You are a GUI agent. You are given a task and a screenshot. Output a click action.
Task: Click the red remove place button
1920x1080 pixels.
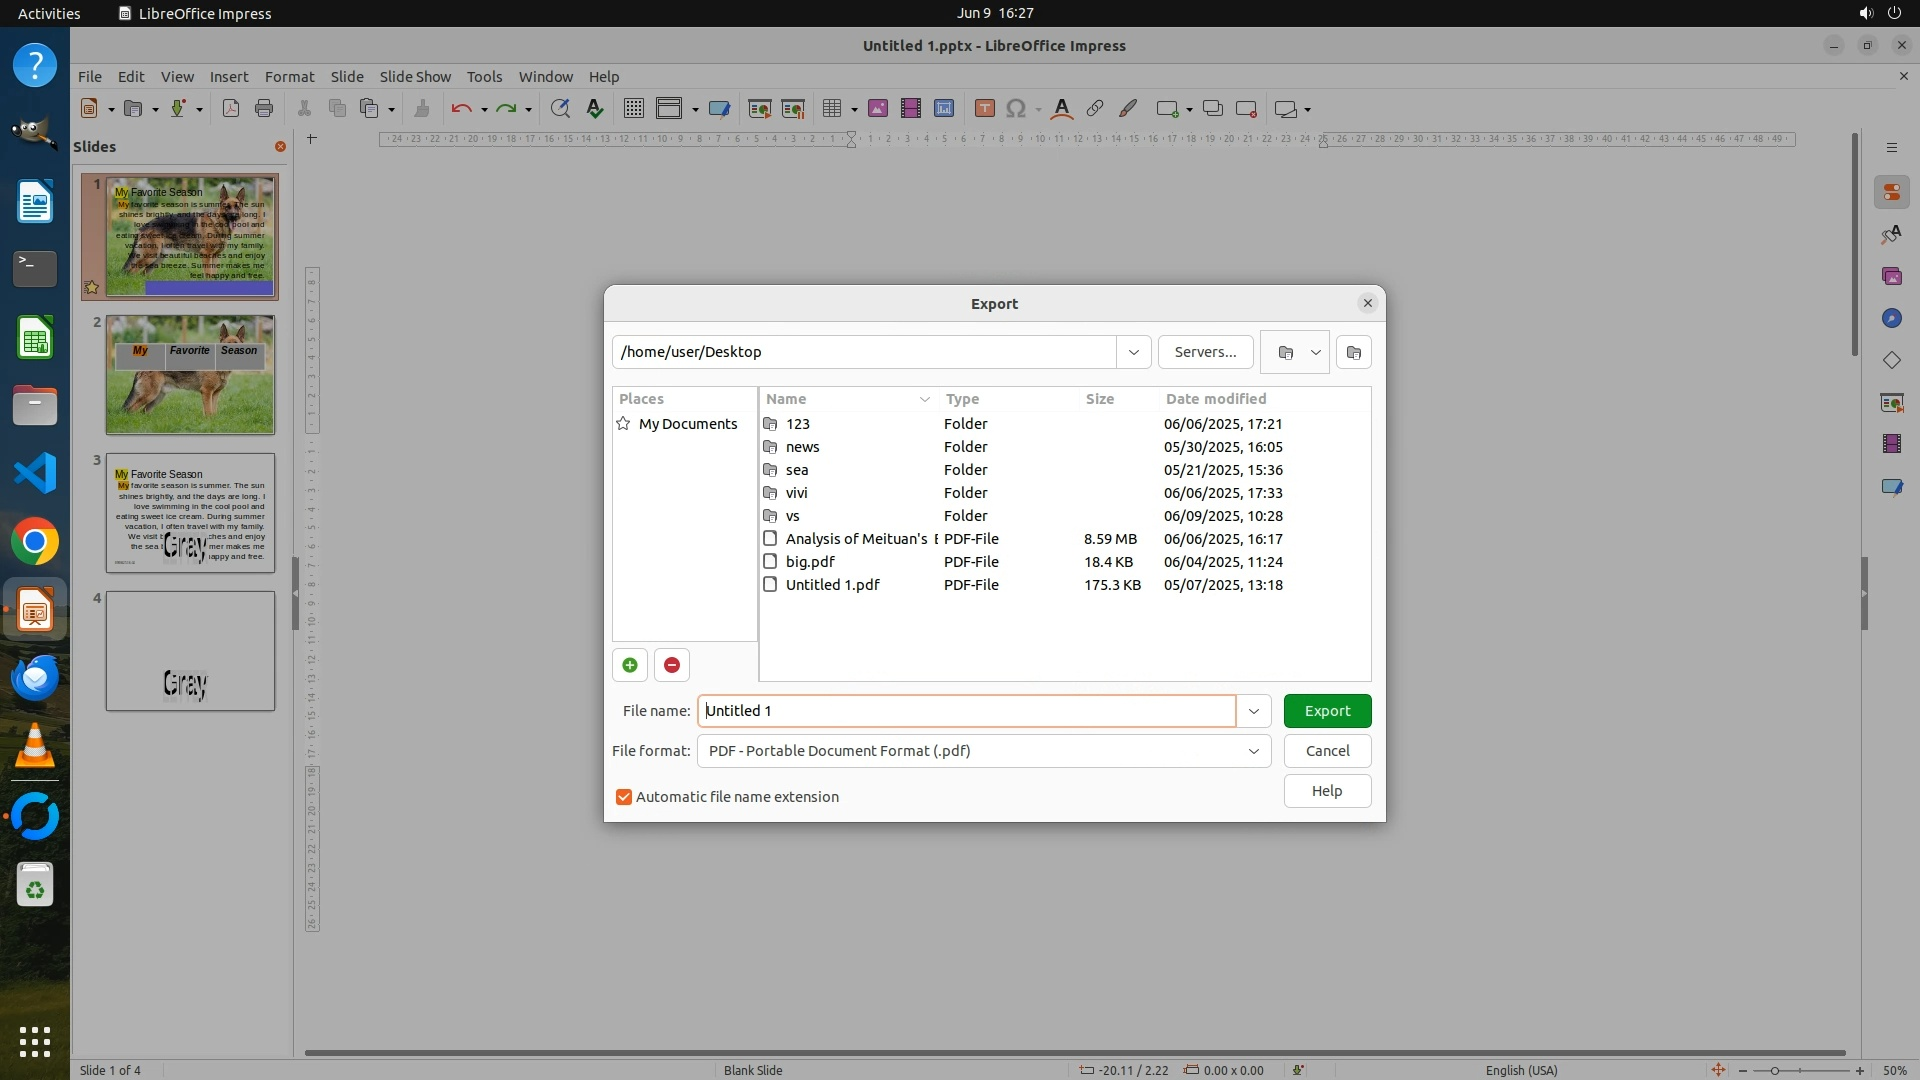click(x=672, y=665)
